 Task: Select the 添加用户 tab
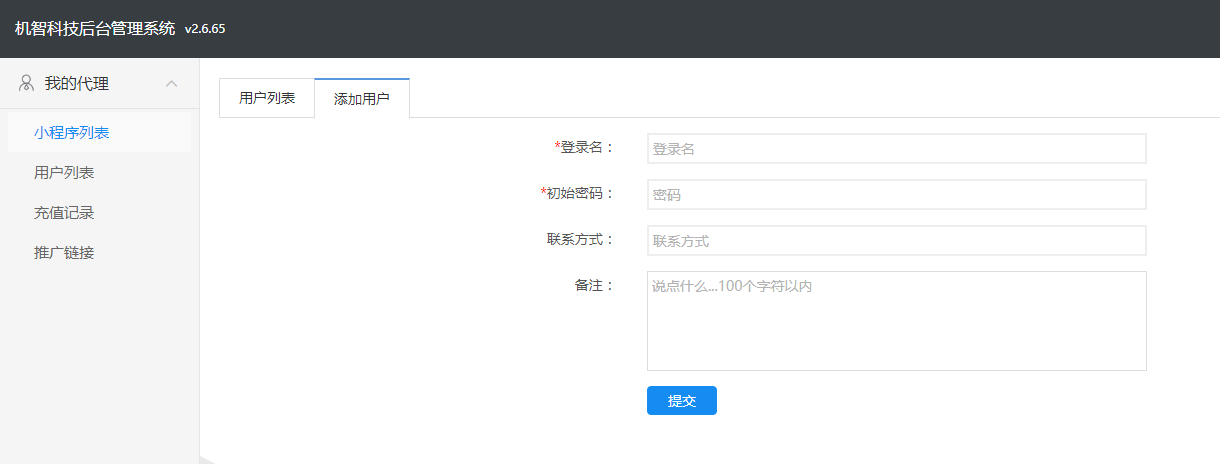(x=362, y=99)
